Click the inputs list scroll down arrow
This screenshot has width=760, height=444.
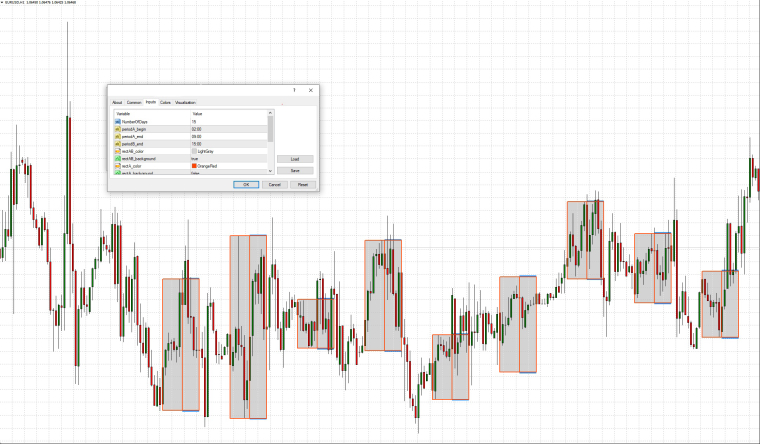pyautogui.click(x=270, y=171)
